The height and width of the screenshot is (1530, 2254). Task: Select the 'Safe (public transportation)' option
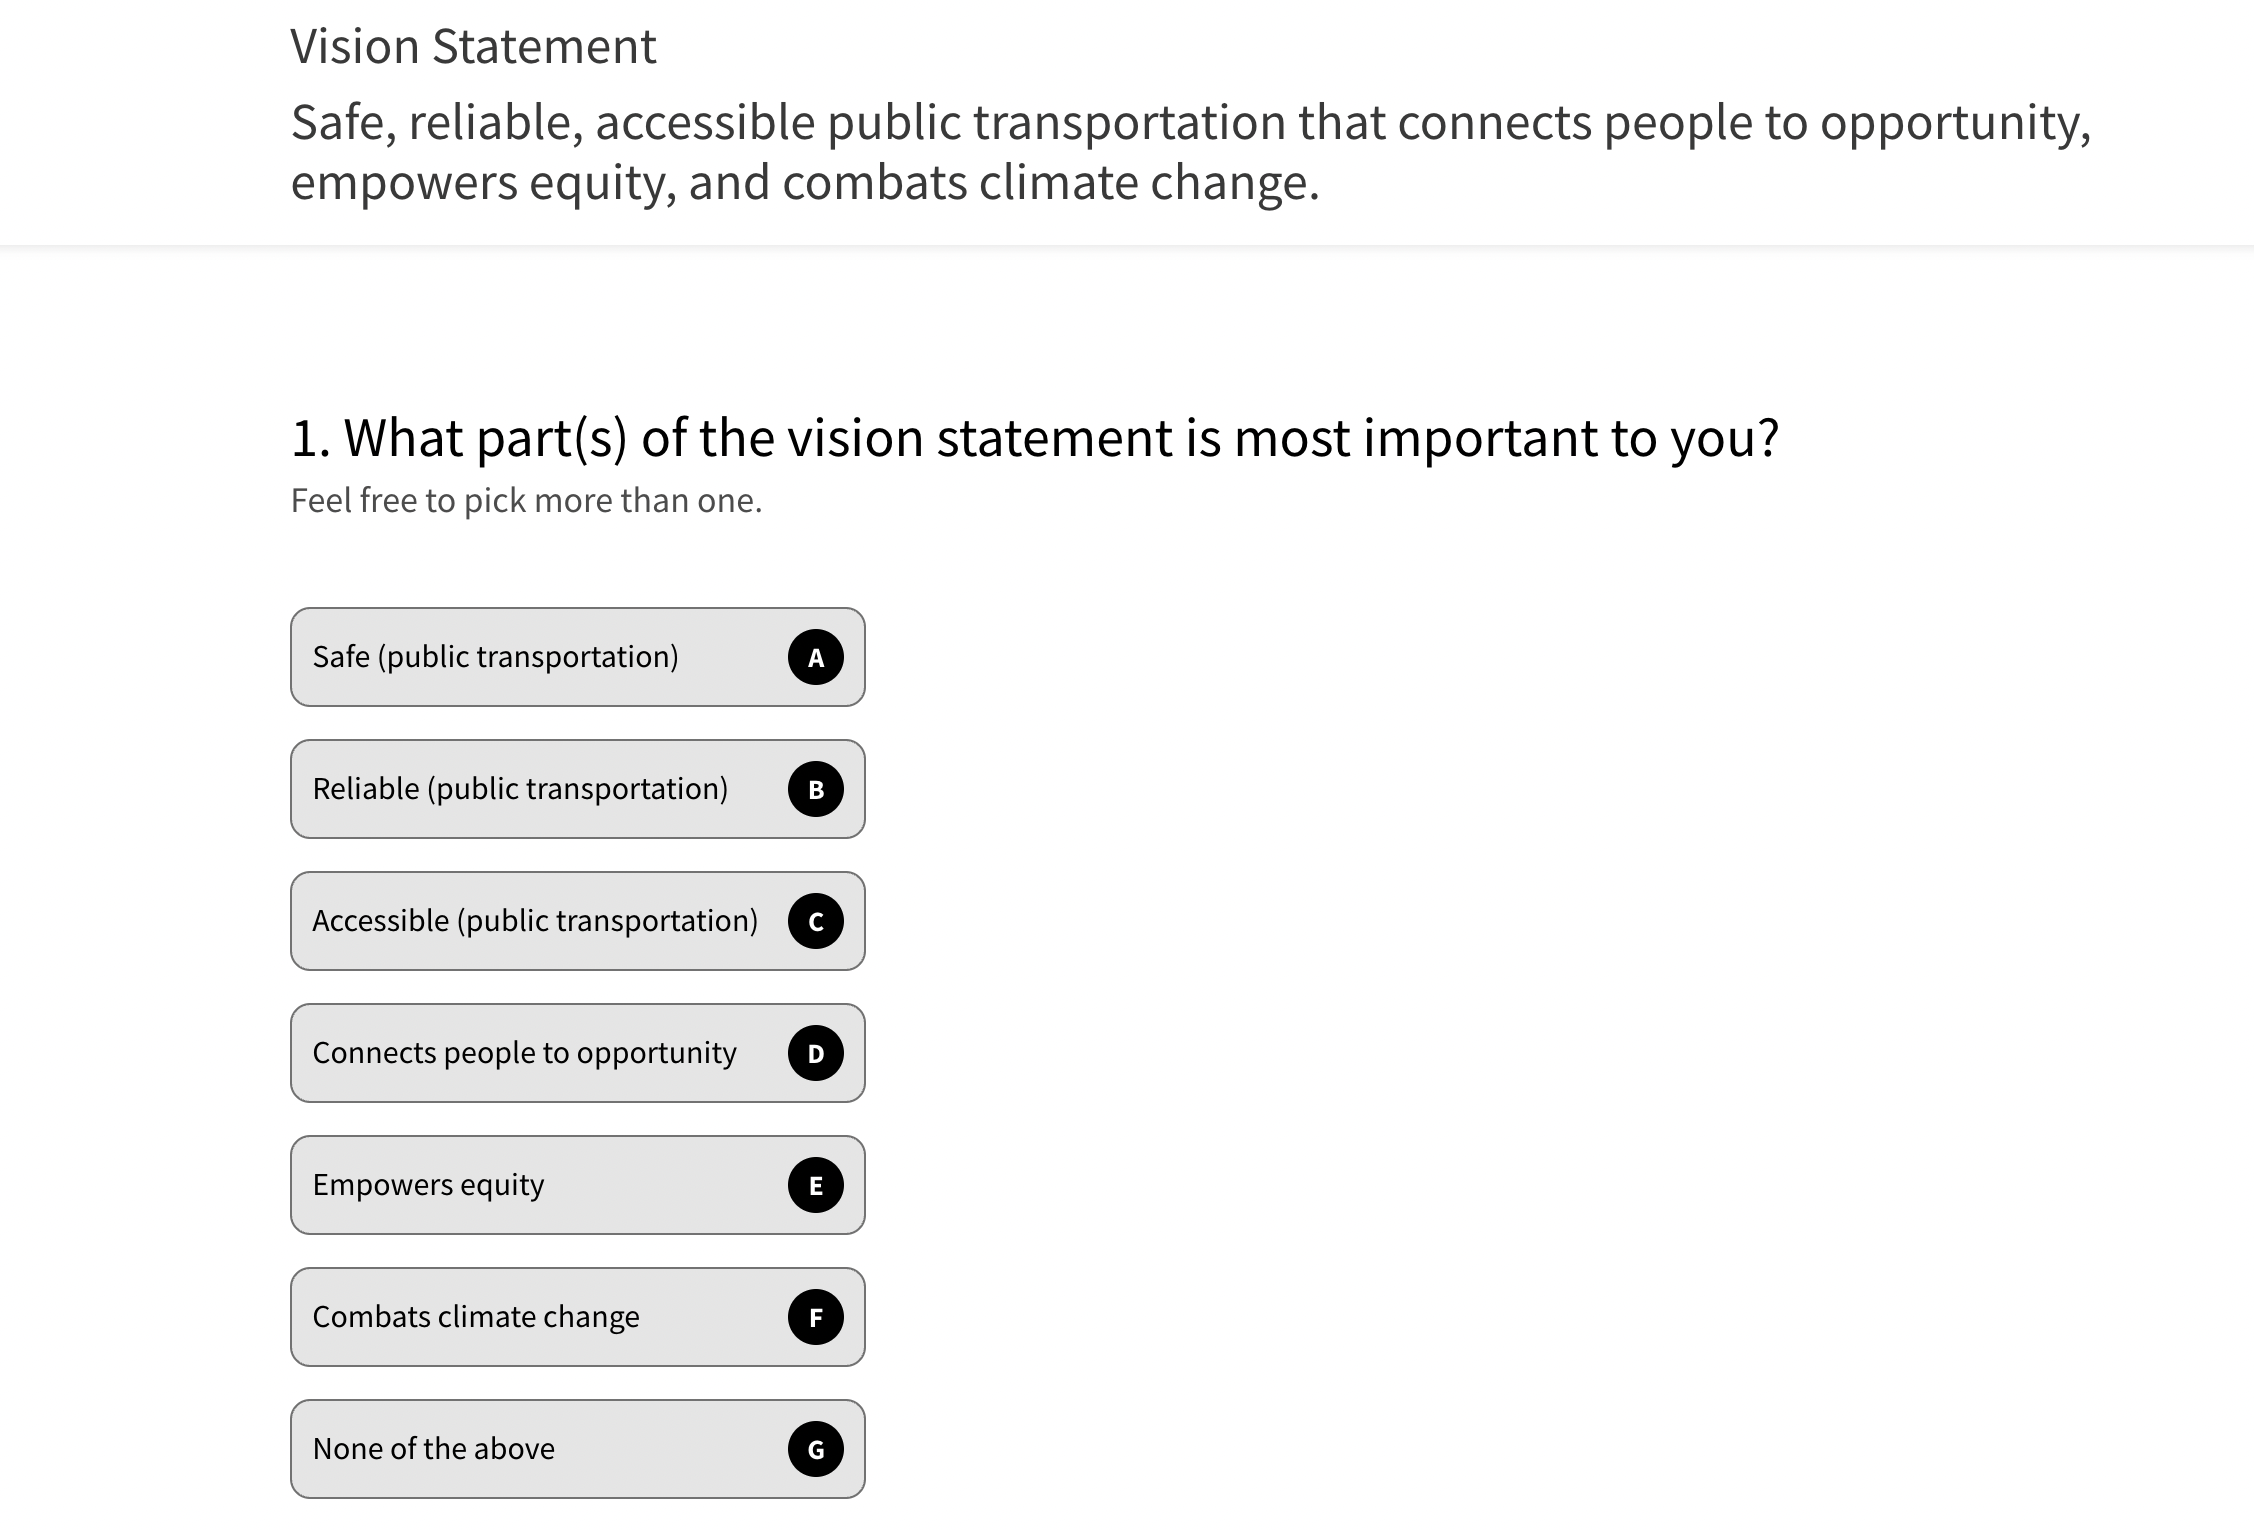click(495, 657)
